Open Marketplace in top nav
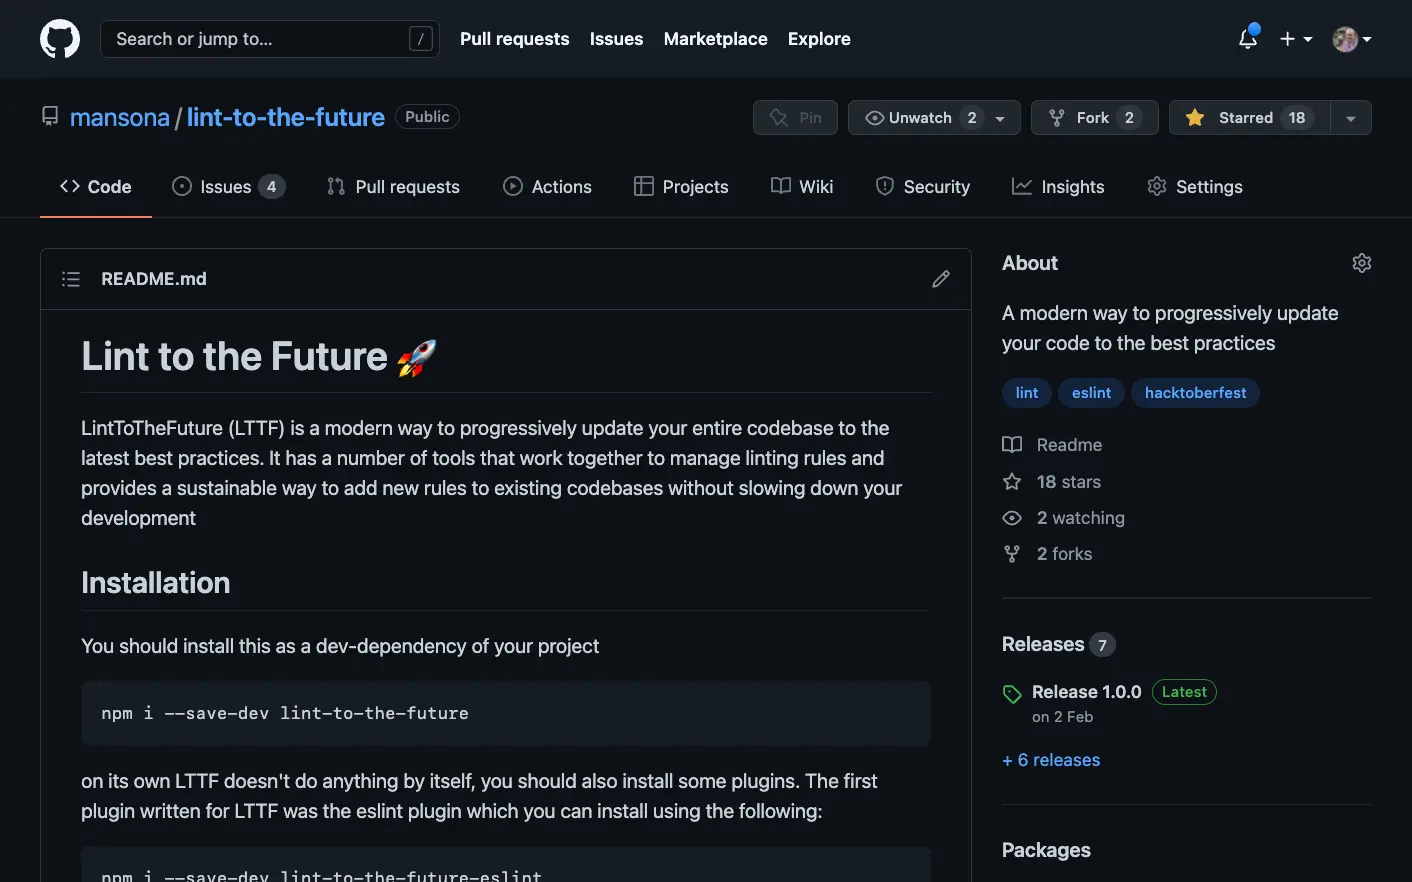This screenshot has height=882, width=1412. (x=716, y=39)
